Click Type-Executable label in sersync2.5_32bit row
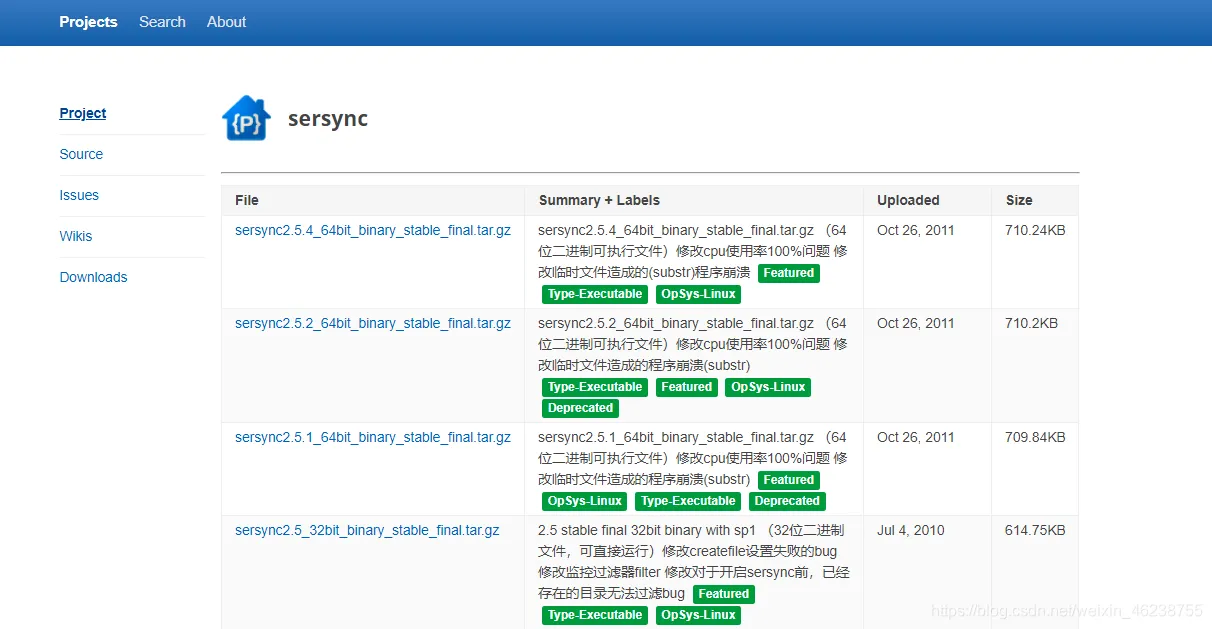This screenshot has width=1212, height=629. 595,615
